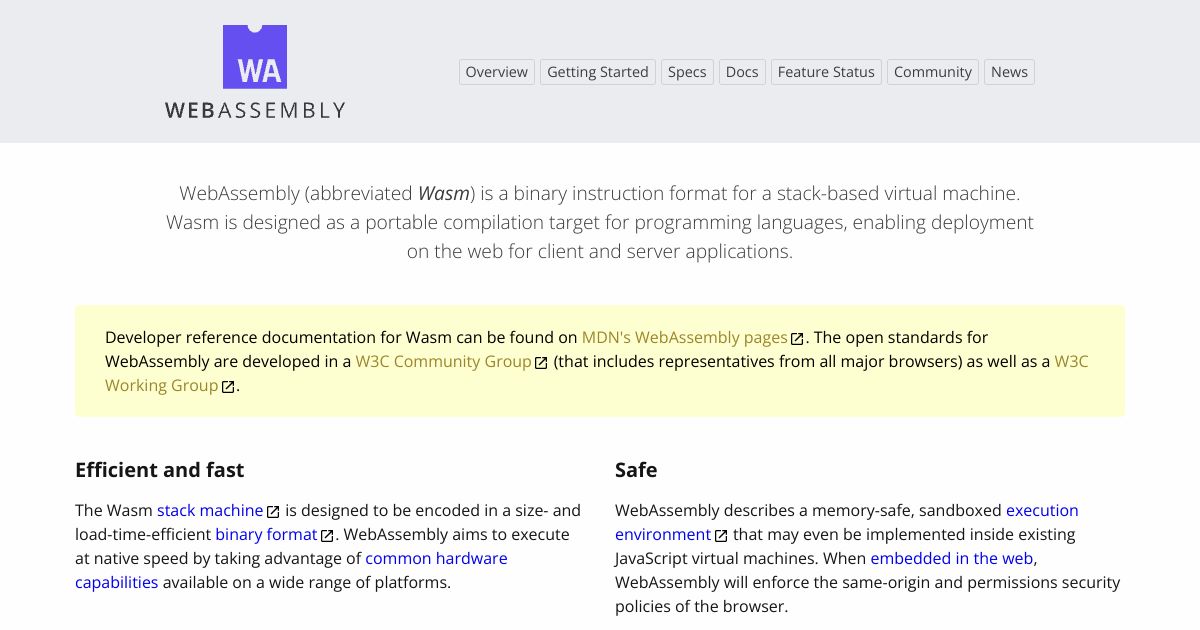The height and width of the screenshot is (630, 1200).
Task: Click the WA logo icon
Action: (254, 57)
